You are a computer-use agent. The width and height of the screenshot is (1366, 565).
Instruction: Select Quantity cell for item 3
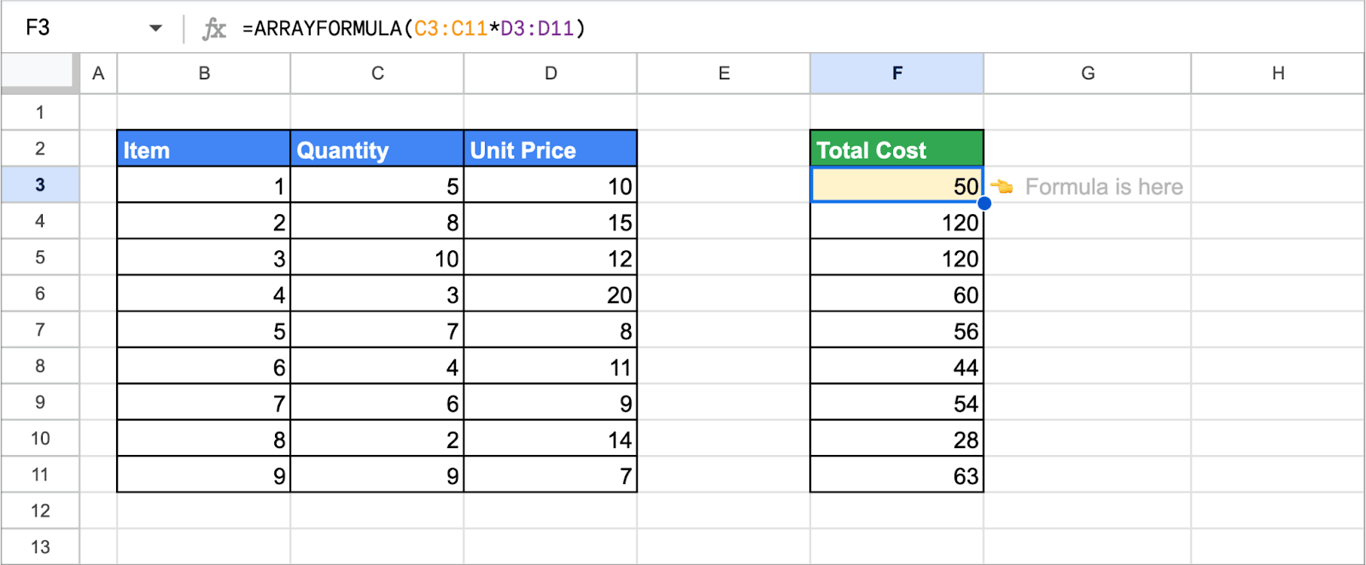point(377,257)
